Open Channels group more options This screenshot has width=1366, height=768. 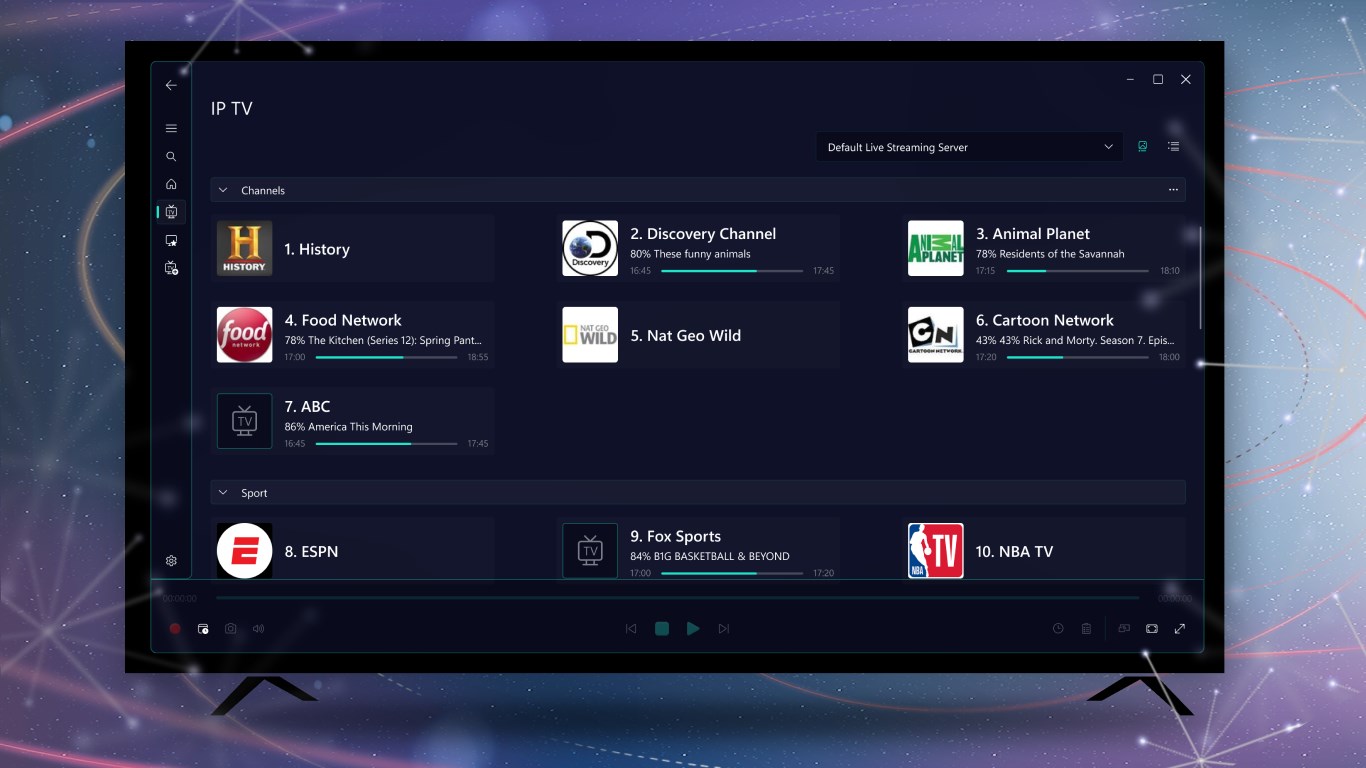[1173, 190]
